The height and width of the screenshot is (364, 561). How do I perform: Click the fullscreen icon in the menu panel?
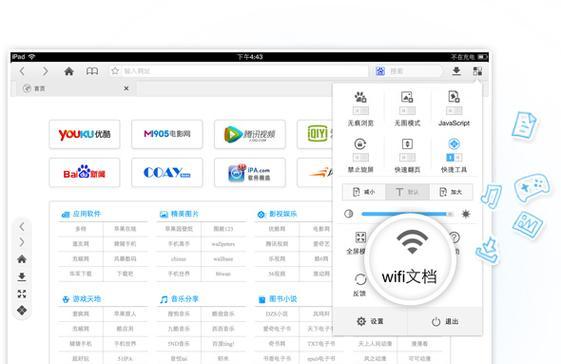tap(360, 237)
